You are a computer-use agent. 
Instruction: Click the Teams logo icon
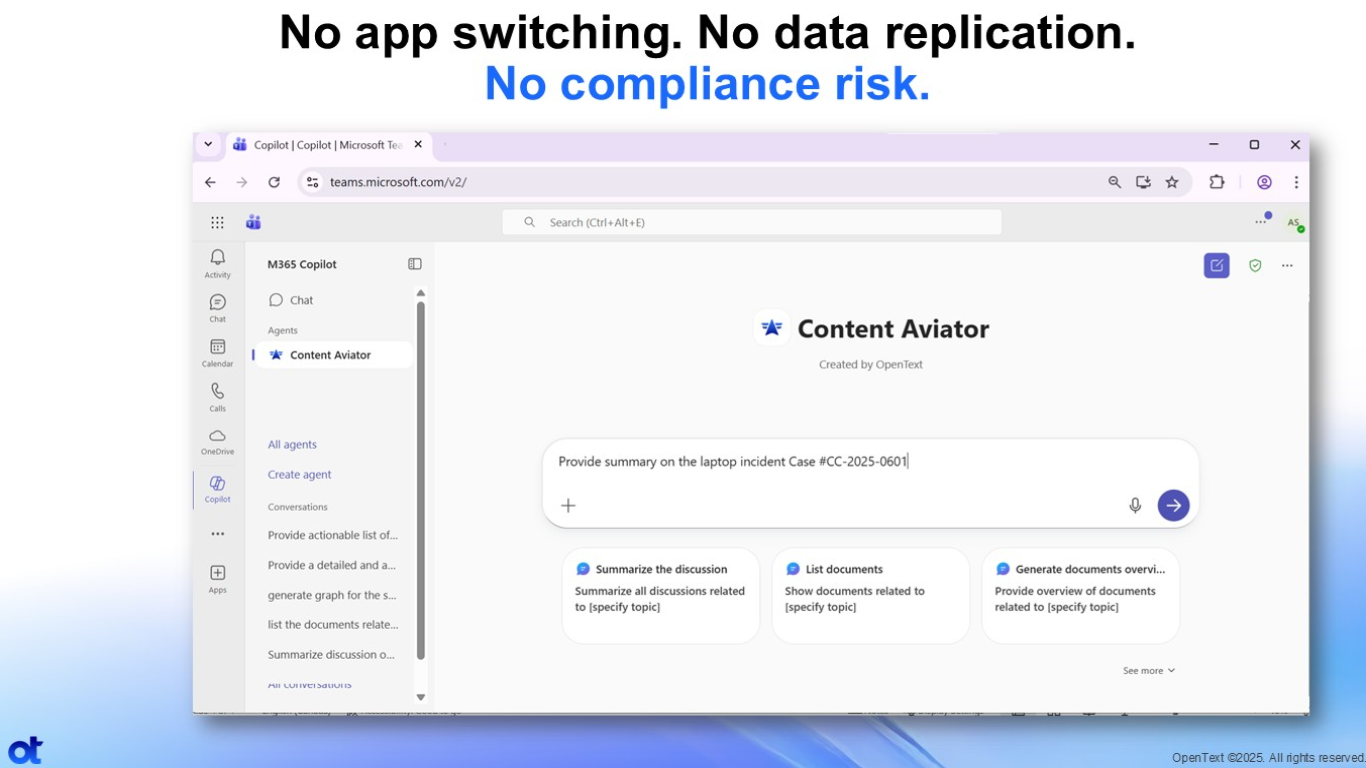click(x=253, y=222)
